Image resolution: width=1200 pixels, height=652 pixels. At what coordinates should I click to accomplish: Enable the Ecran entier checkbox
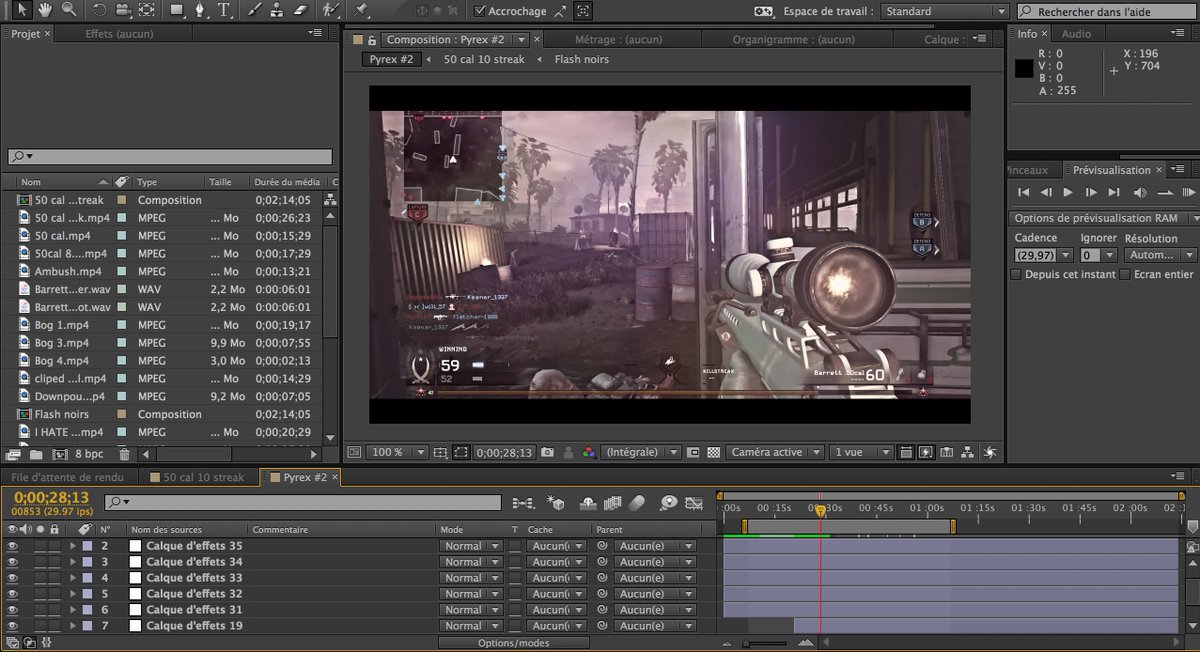[x=1125, y=274]
